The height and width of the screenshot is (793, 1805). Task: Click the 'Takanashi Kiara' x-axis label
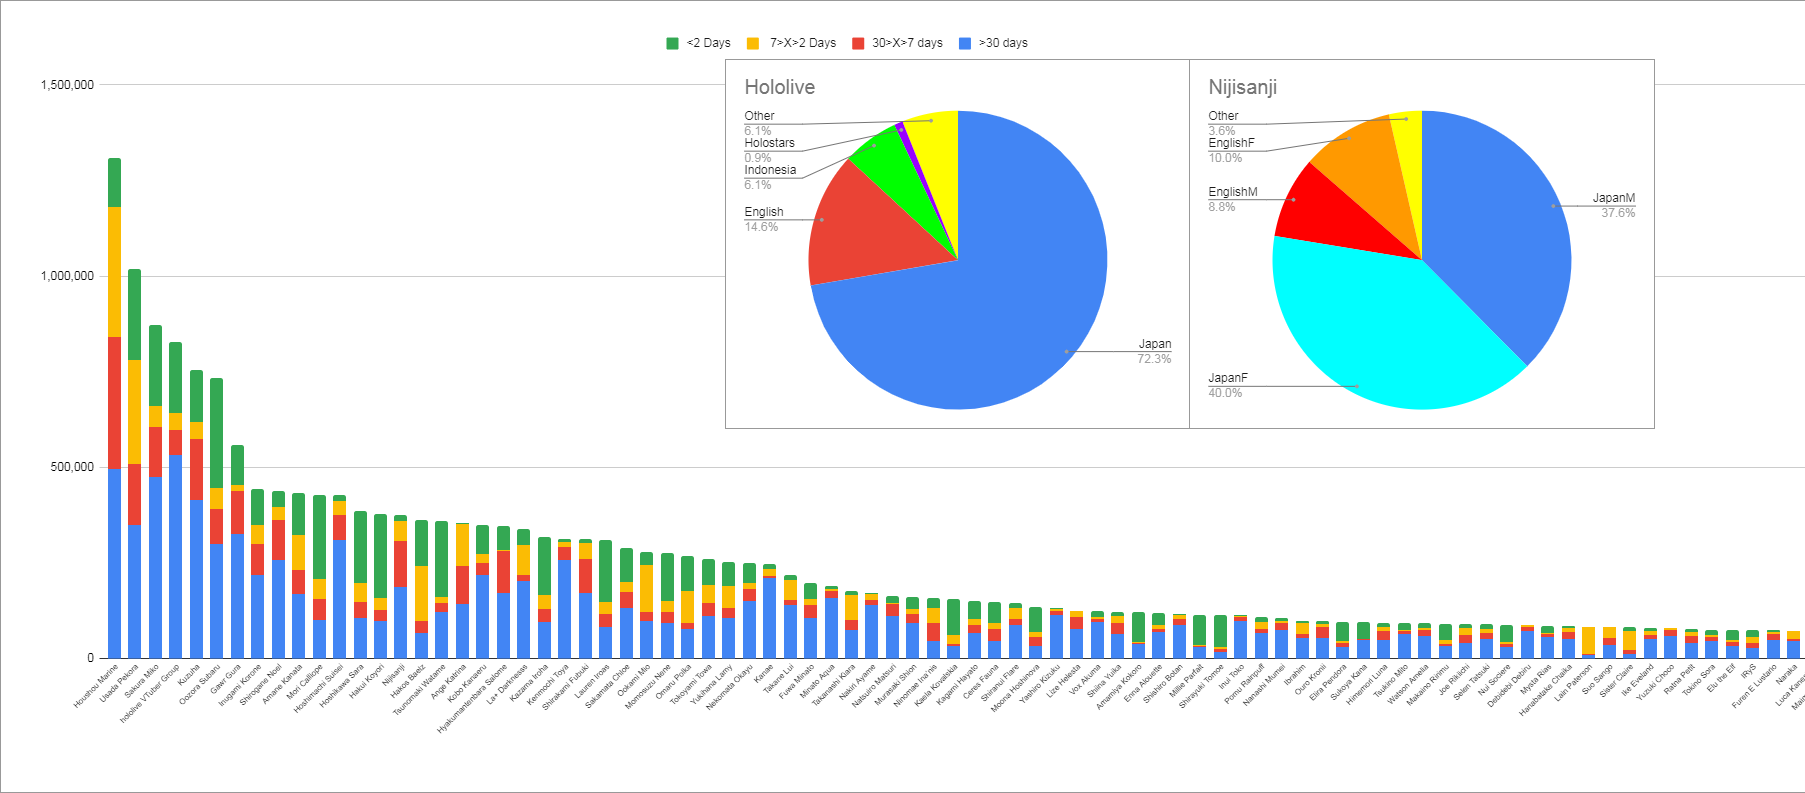coord(834,685)
